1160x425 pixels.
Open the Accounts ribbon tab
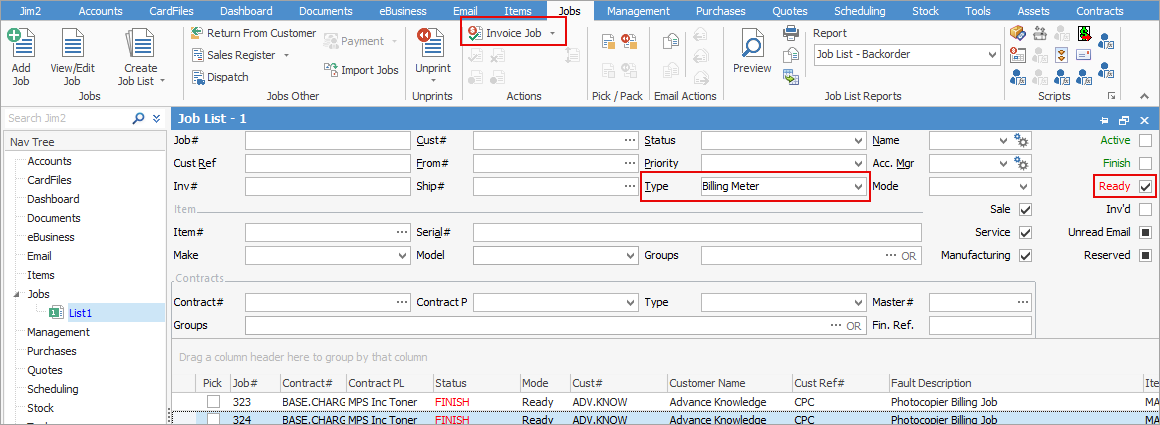point(101,11)
